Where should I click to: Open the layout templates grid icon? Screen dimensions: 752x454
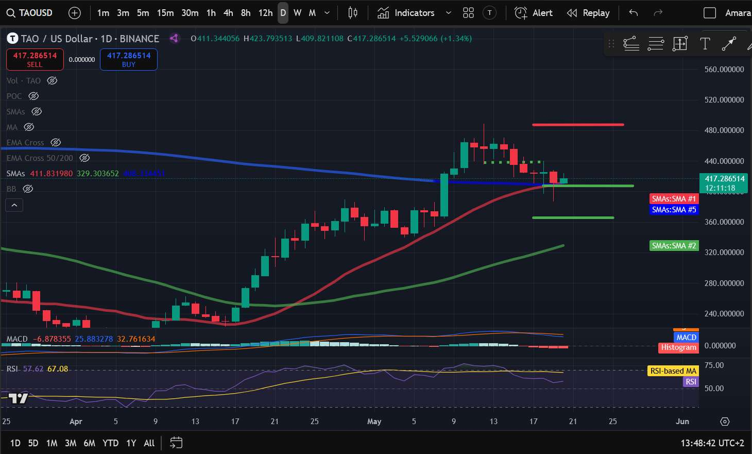(468, 13)
